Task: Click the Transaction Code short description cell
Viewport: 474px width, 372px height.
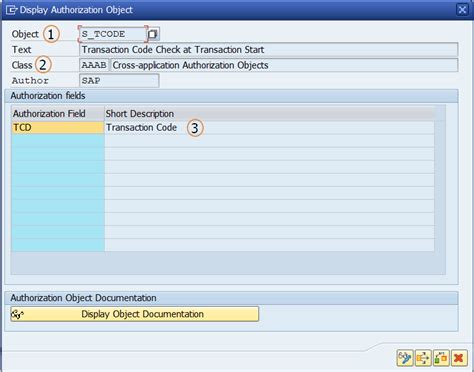Action: tap(269, 127)
